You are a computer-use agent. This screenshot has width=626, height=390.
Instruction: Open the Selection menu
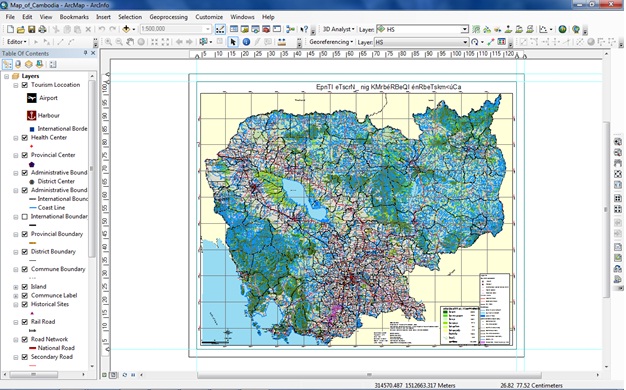[x=130, y=17]
